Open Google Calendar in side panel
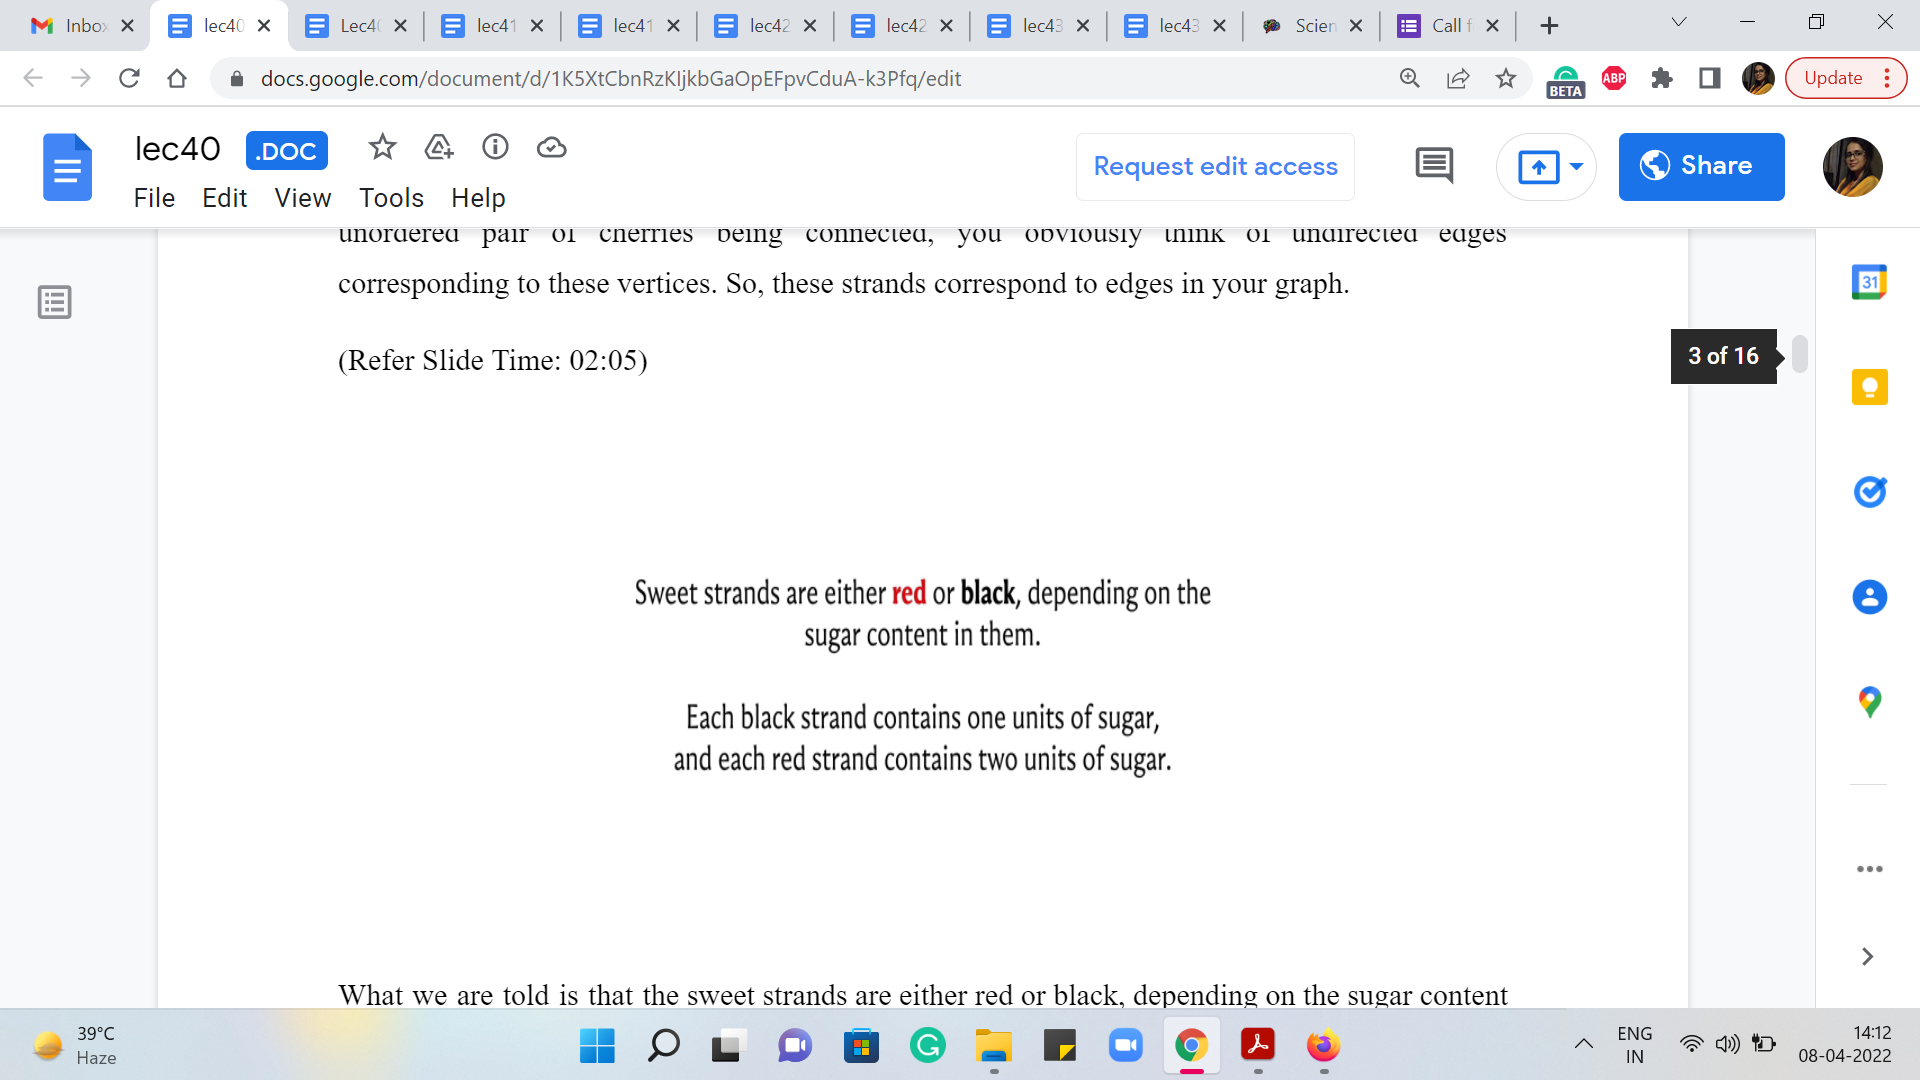This screenshot has width=1920, height=1080. pyautogui.click(x=1869, y=283)
